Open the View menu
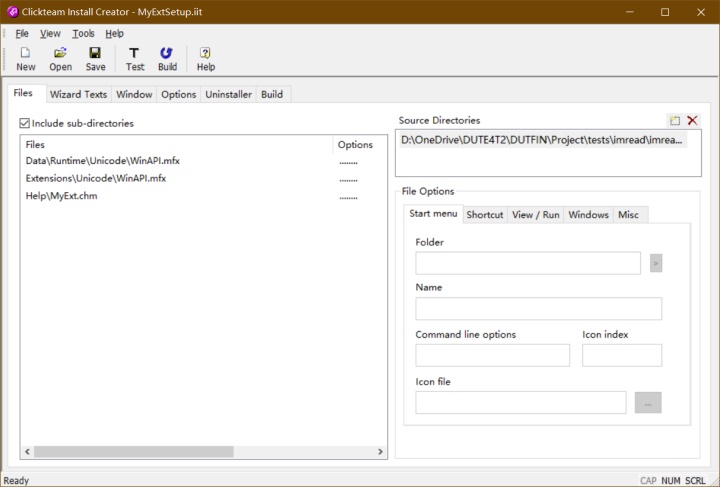The height and width of the screenshot is (487, 720). point(50,33)
